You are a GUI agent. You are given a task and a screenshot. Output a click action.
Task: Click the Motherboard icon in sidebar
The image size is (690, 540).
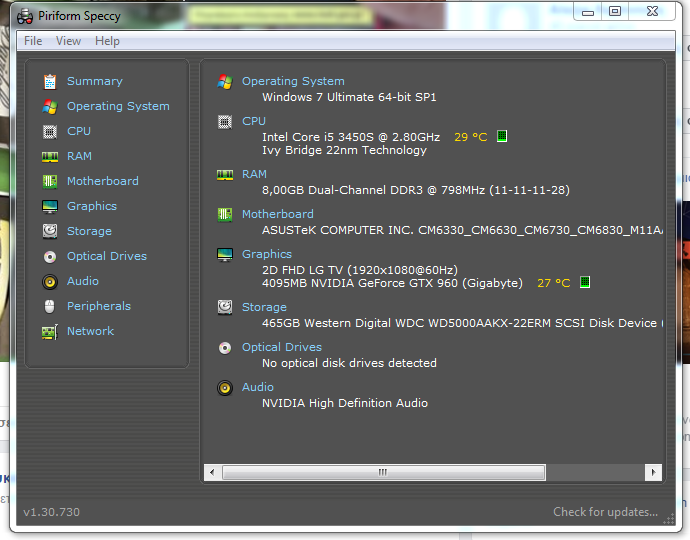[x=50, y=181]
